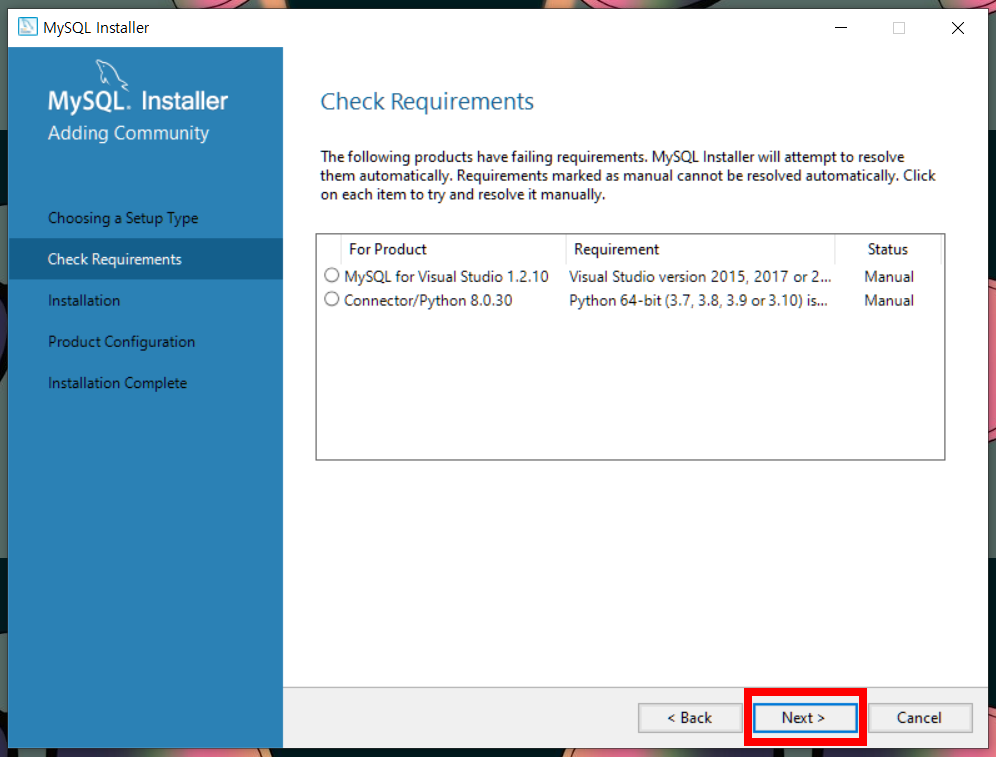The image size is (996, 757).
Task: Minimize the MySQL Installer window
Action: click(x=841, y=27)
